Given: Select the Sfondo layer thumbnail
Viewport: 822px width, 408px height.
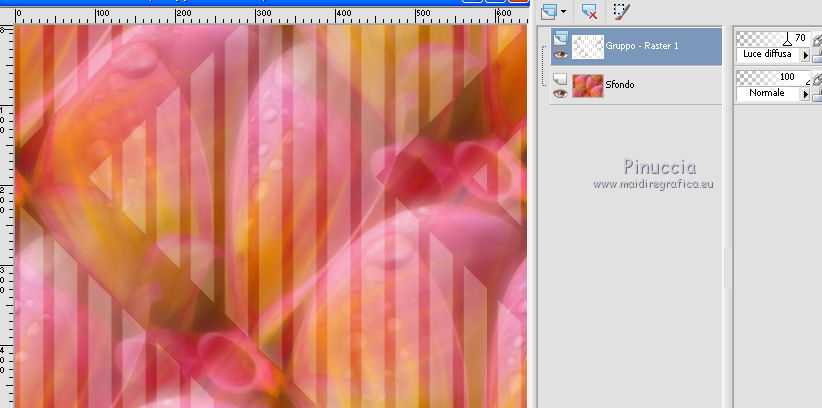Looking at the screenshot, I should tap(588, 85).
